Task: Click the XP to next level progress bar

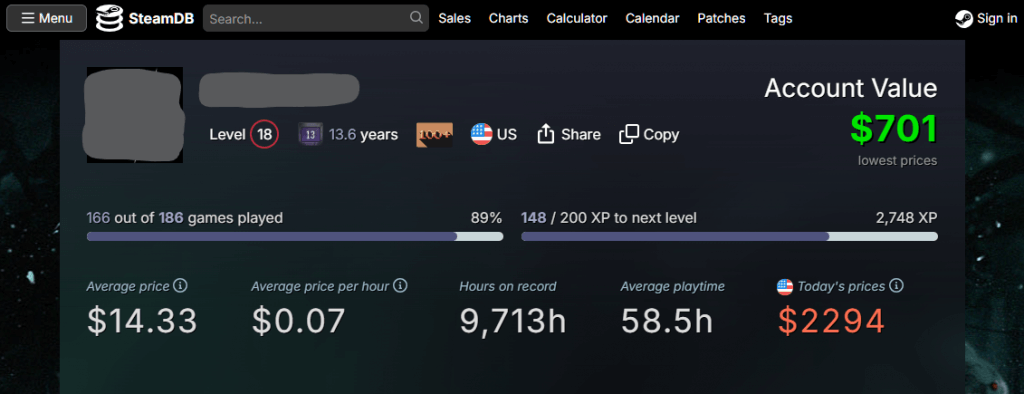Action: click(x=729, y=237)
